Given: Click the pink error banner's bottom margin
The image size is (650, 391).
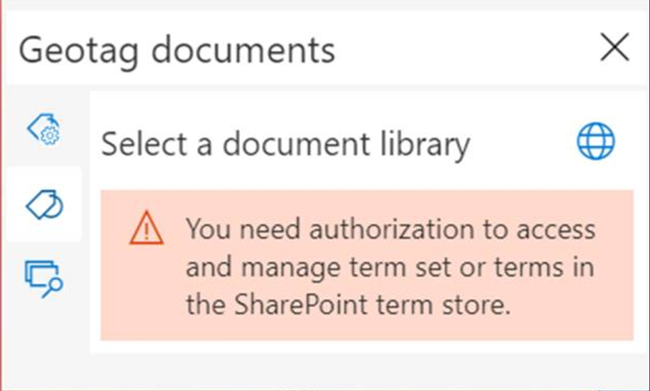Looking at the screenshot, I should coord(367,330).
